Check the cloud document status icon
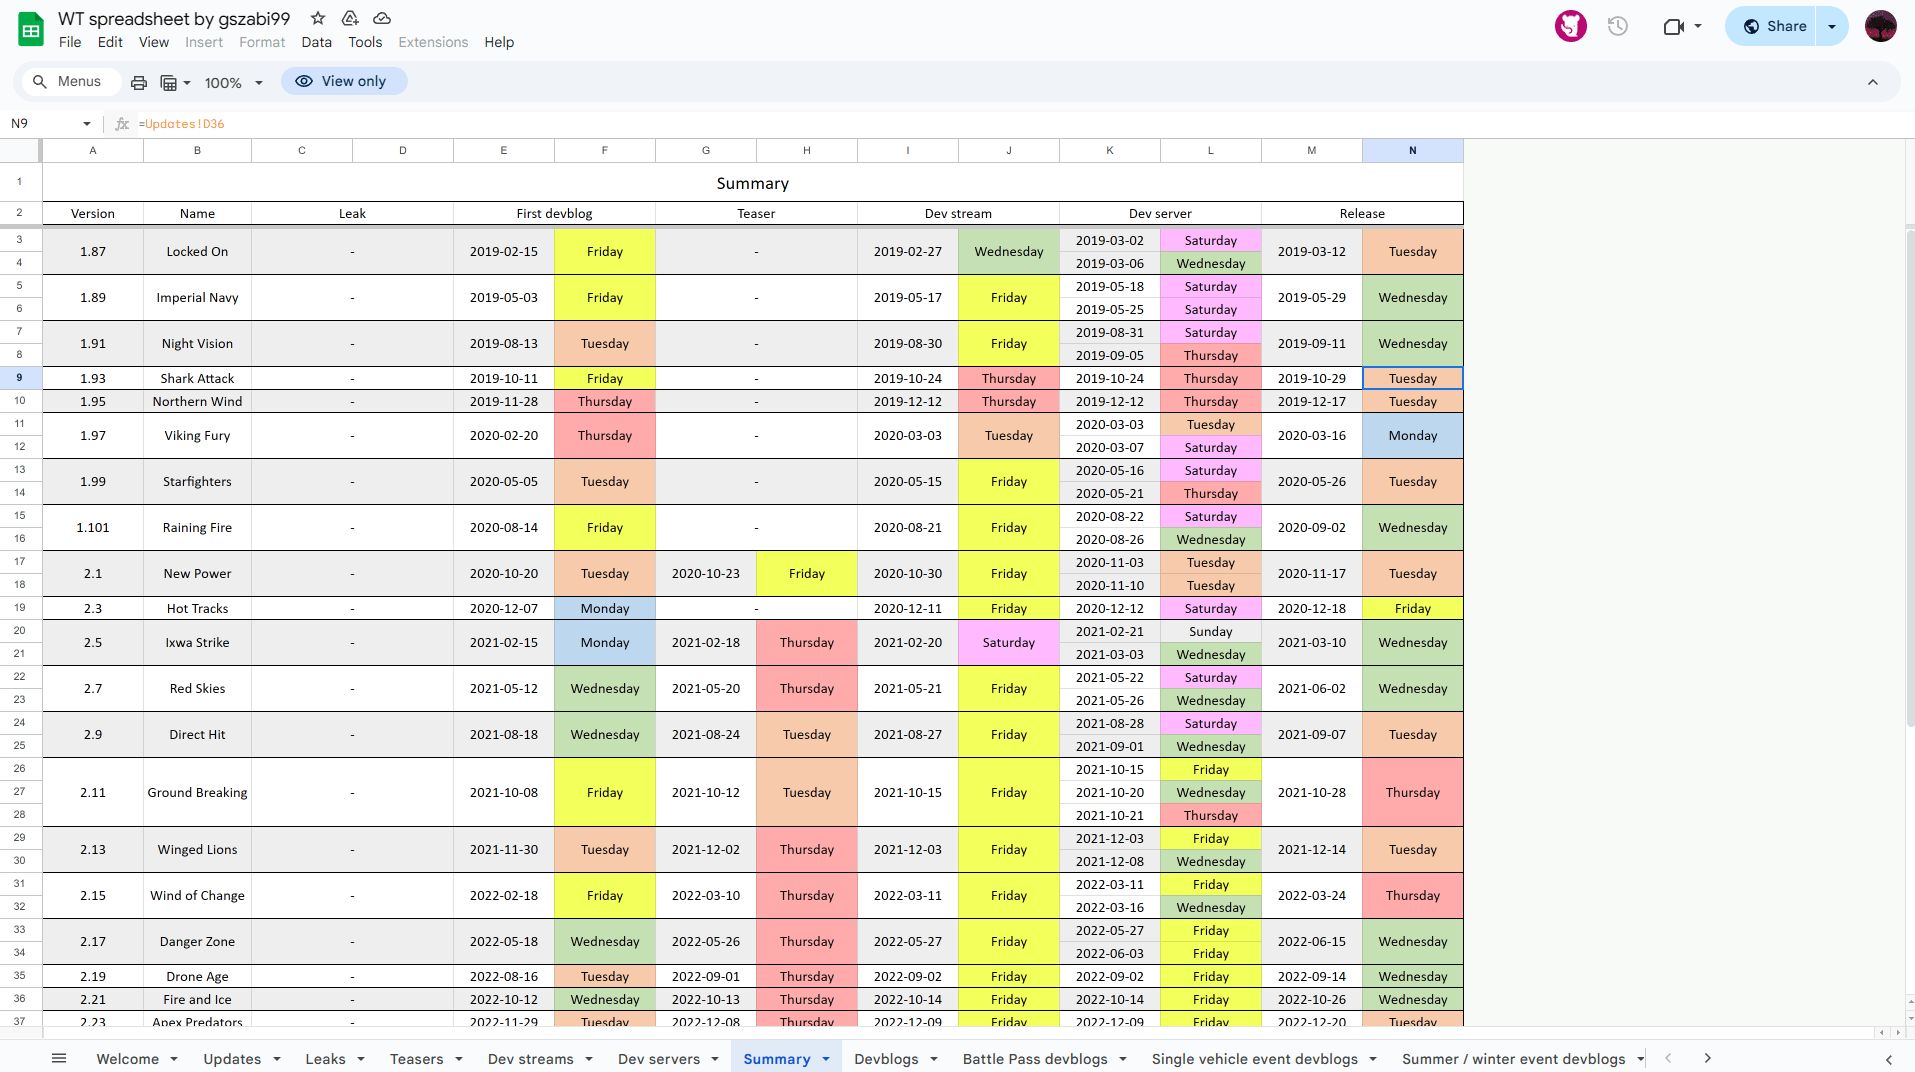Viewport: 1915px width, 1072px height. point(382,18)
